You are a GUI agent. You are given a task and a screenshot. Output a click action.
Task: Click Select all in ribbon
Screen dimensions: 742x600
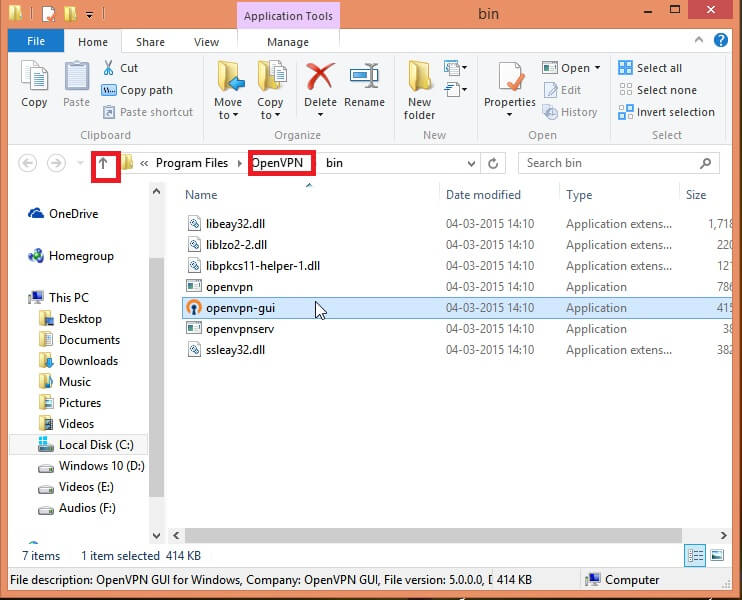tap(650, 68)
